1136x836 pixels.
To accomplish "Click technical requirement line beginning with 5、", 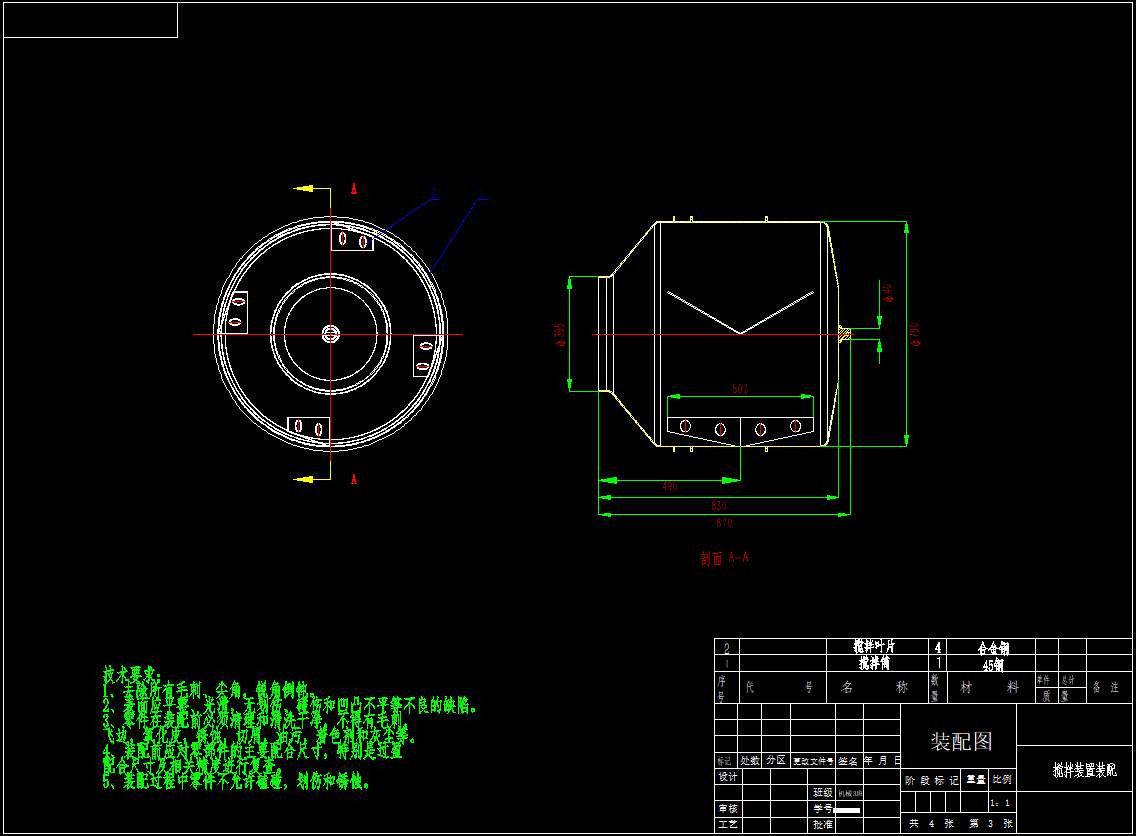I will pos(236,782).
